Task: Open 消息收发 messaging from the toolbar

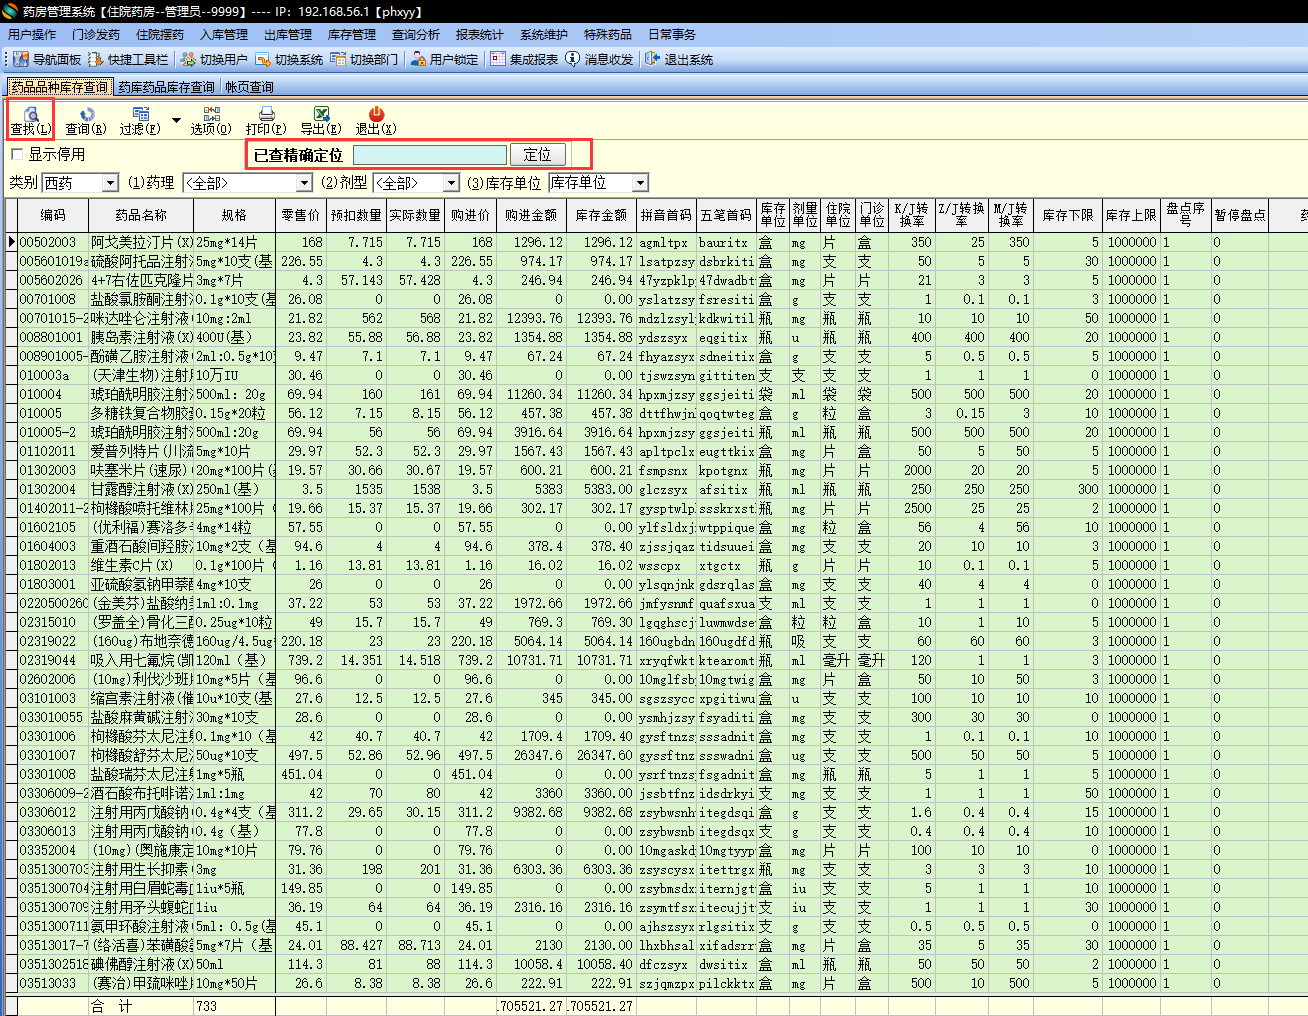Action: 599,60
